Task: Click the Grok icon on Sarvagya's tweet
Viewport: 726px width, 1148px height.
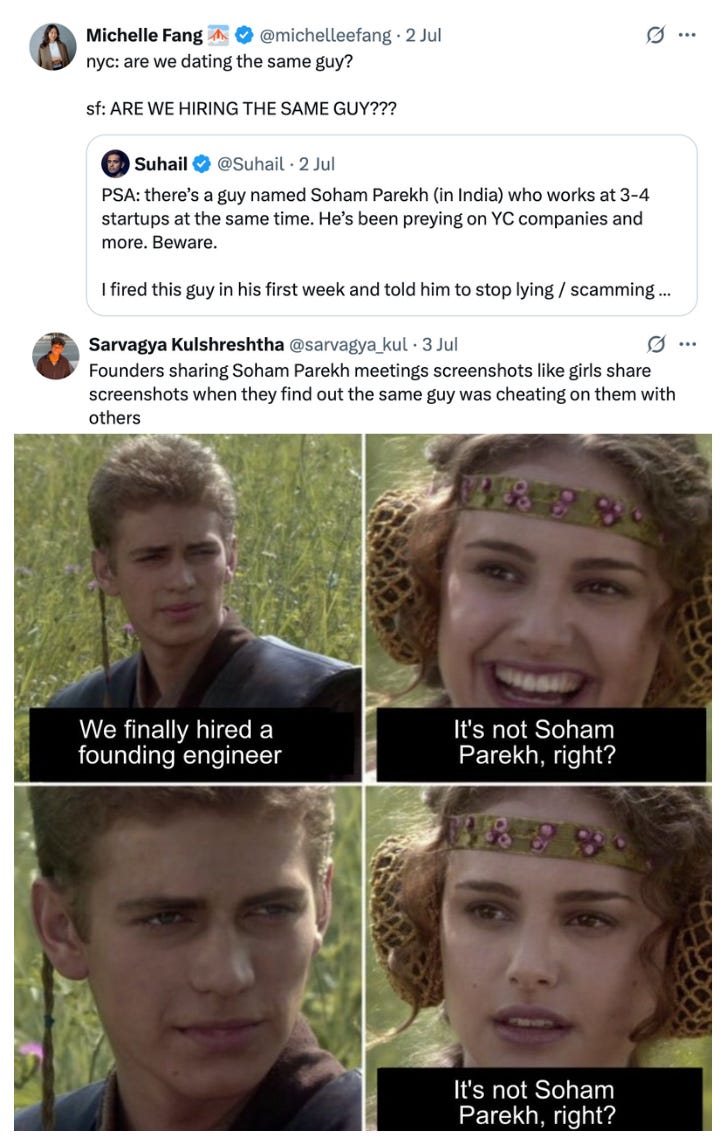Action: point(656,343)
